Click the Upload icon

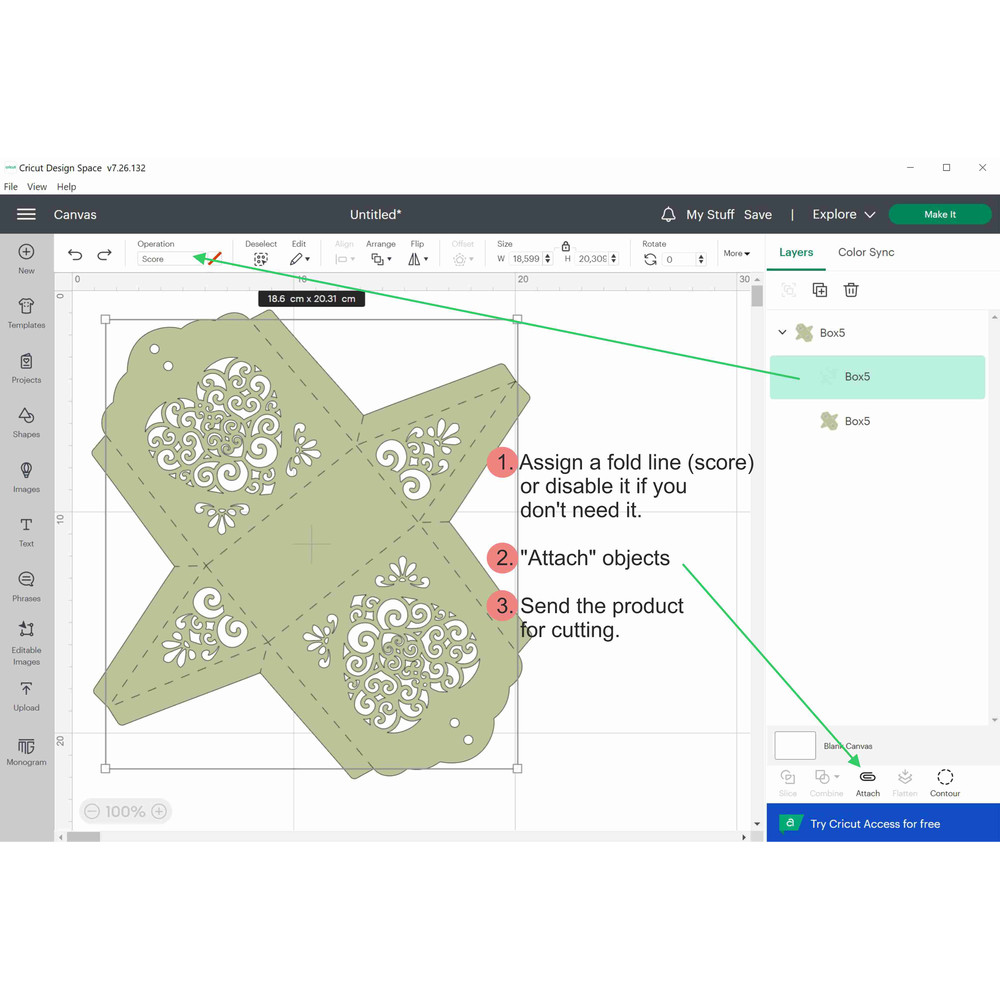(26, 696)
